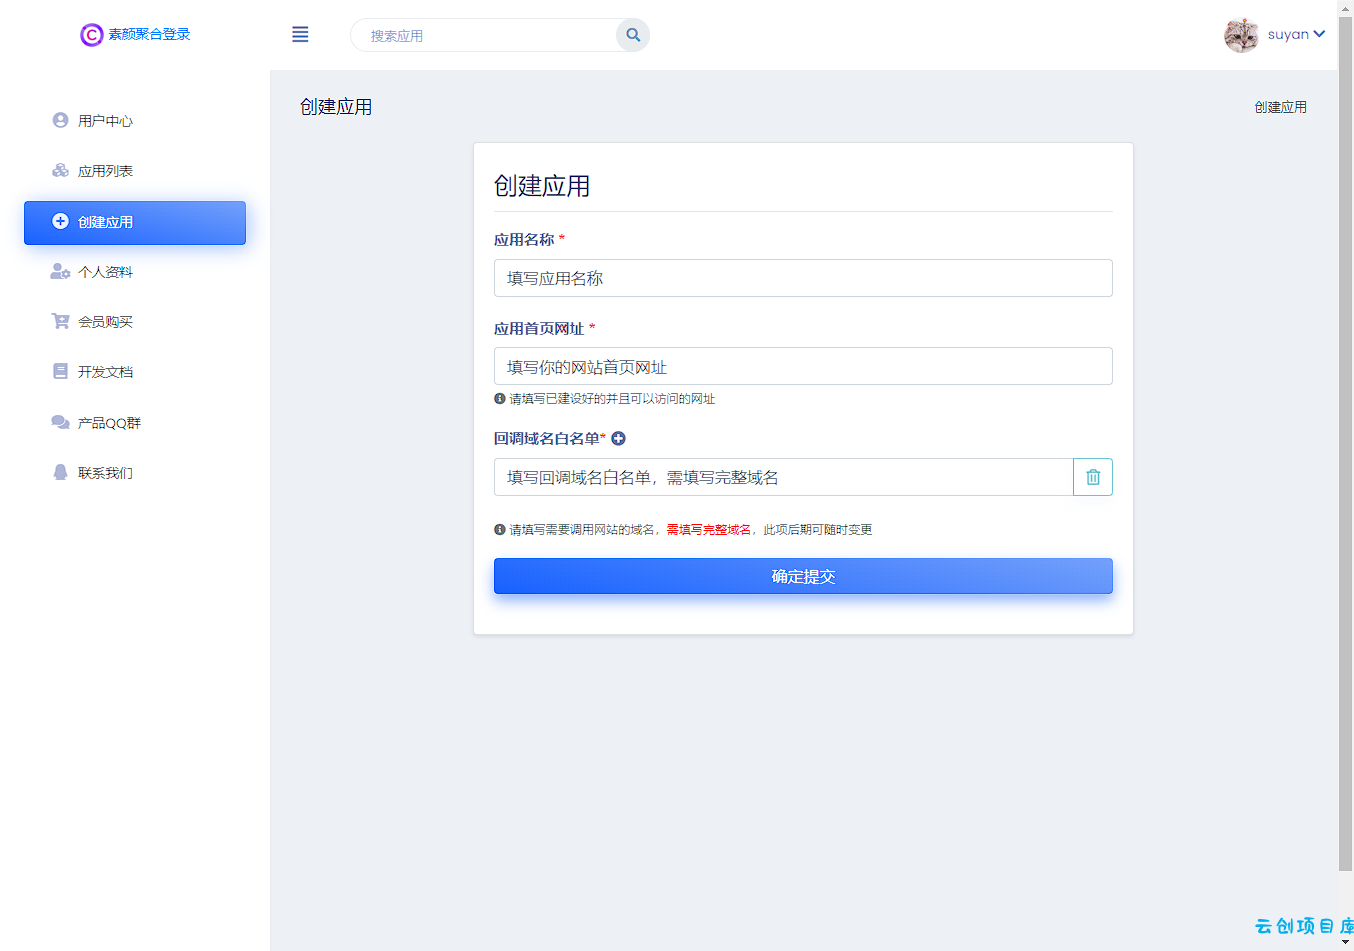Open 应用列表 menu item
This screenshot has width=1354, height=951.
pos(135,171)
